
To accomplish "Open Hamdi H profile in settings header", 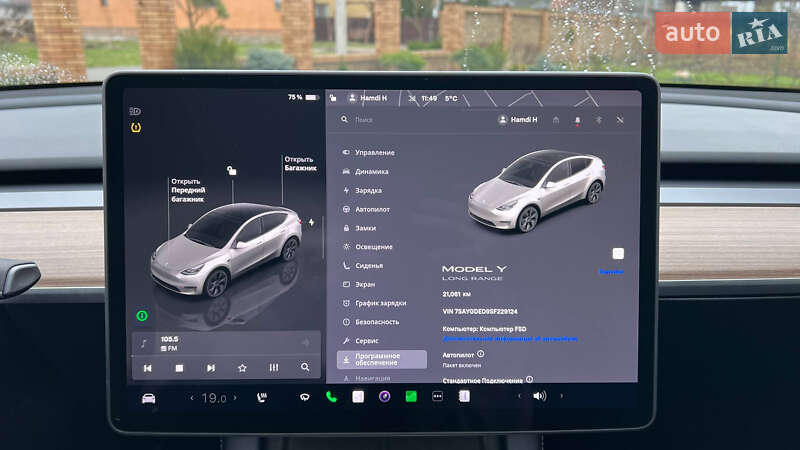I will (517, 119).
